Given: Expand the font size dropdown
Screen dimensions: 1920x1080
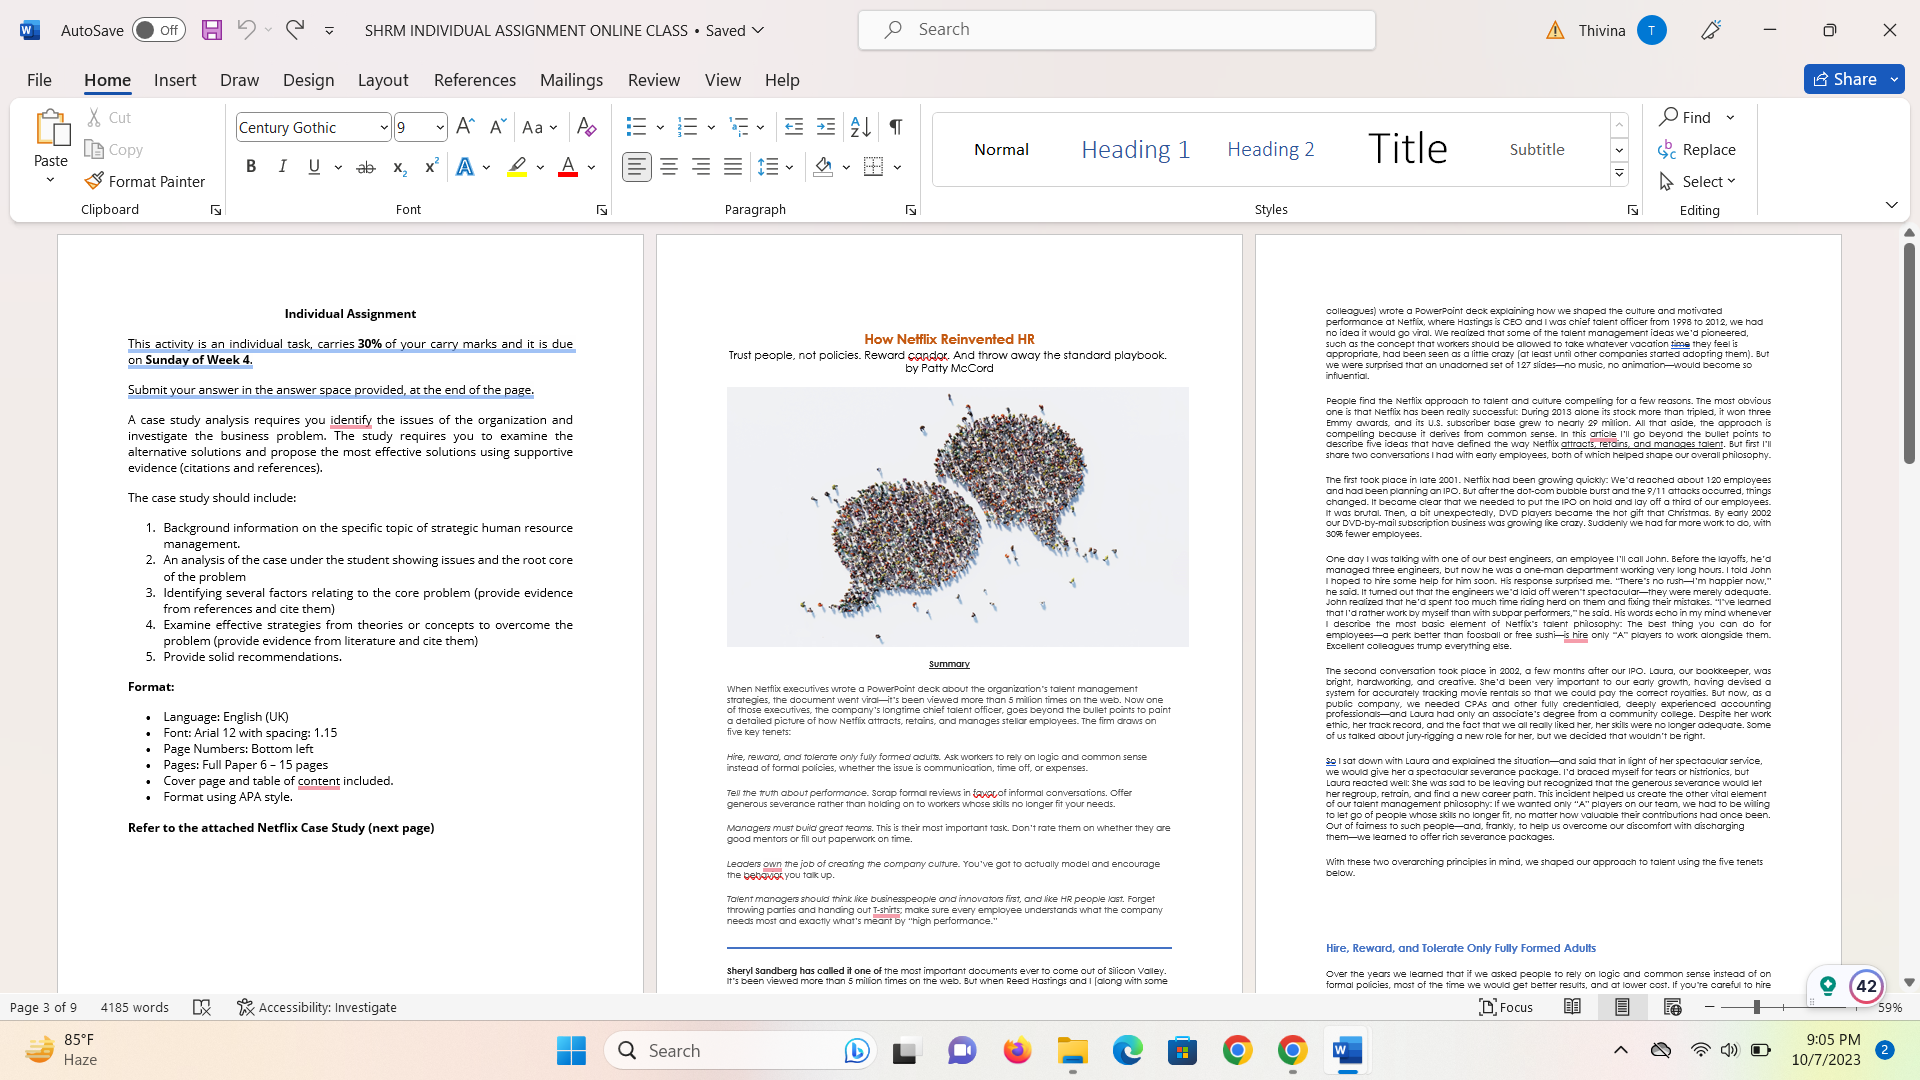Looking at the screenshot, I should point(440,127).
